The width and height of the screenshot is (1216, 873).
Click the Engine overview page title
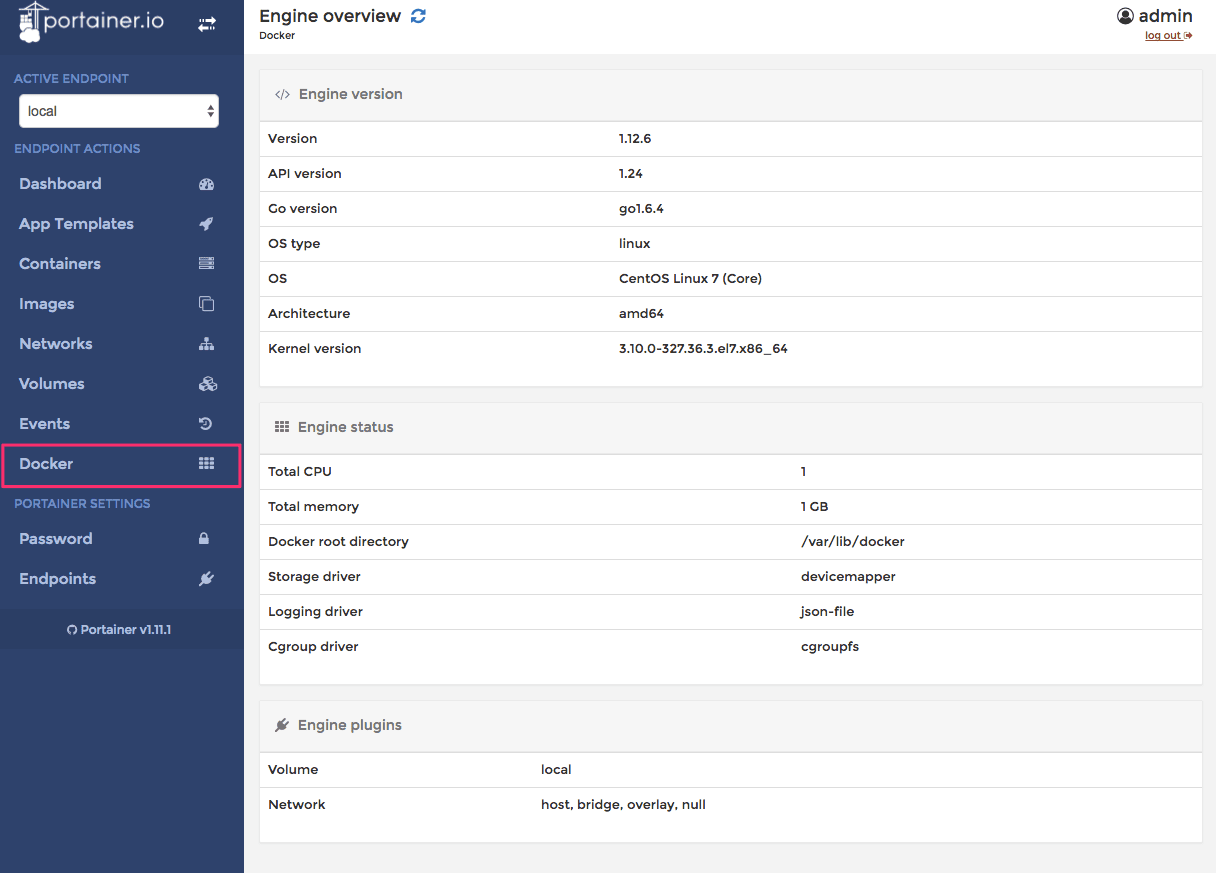(330, 16)
